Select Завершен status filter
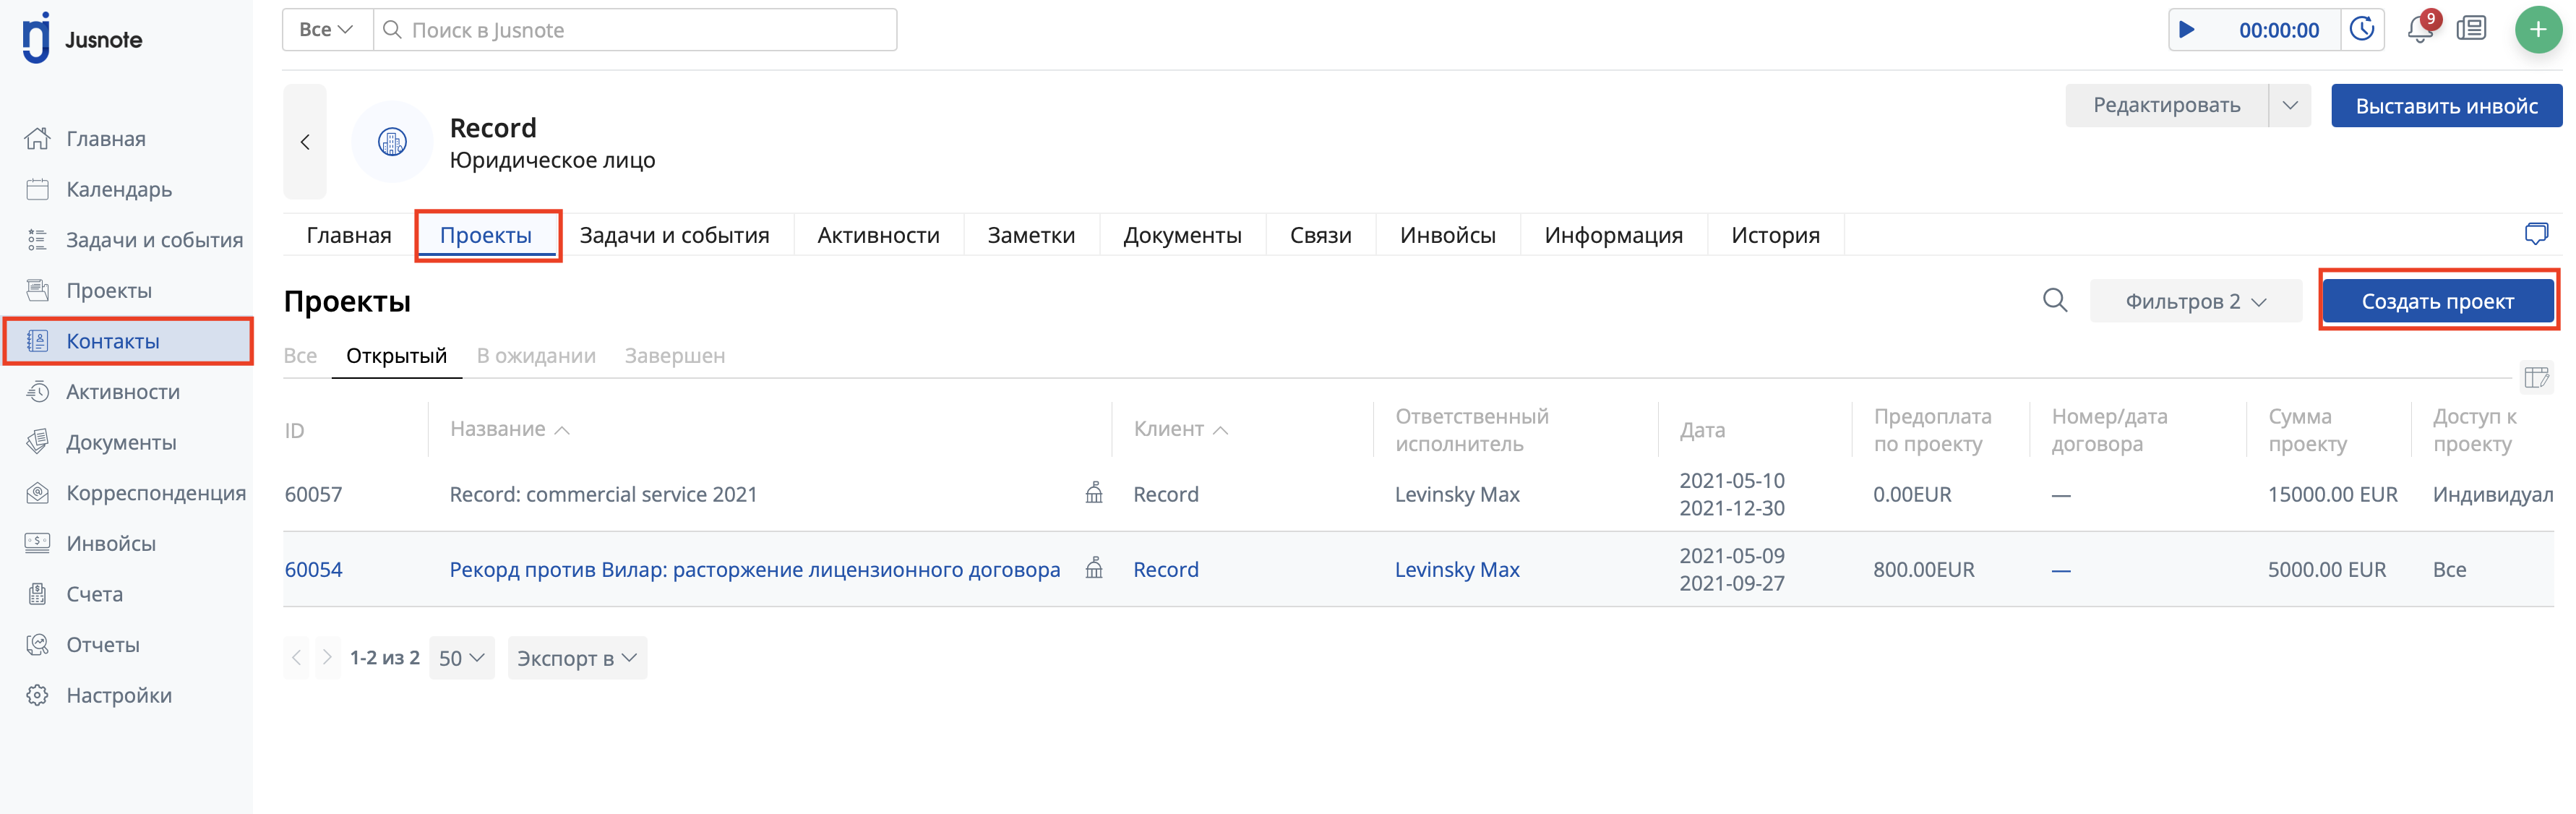2576x814 pixels. (x=675, y=356)
